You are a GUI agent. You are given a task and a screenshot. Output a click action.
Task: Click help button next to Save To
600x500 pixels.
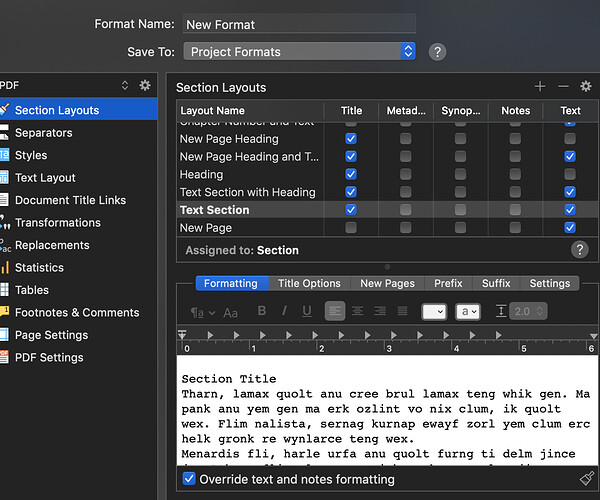[x=437, y=52]
